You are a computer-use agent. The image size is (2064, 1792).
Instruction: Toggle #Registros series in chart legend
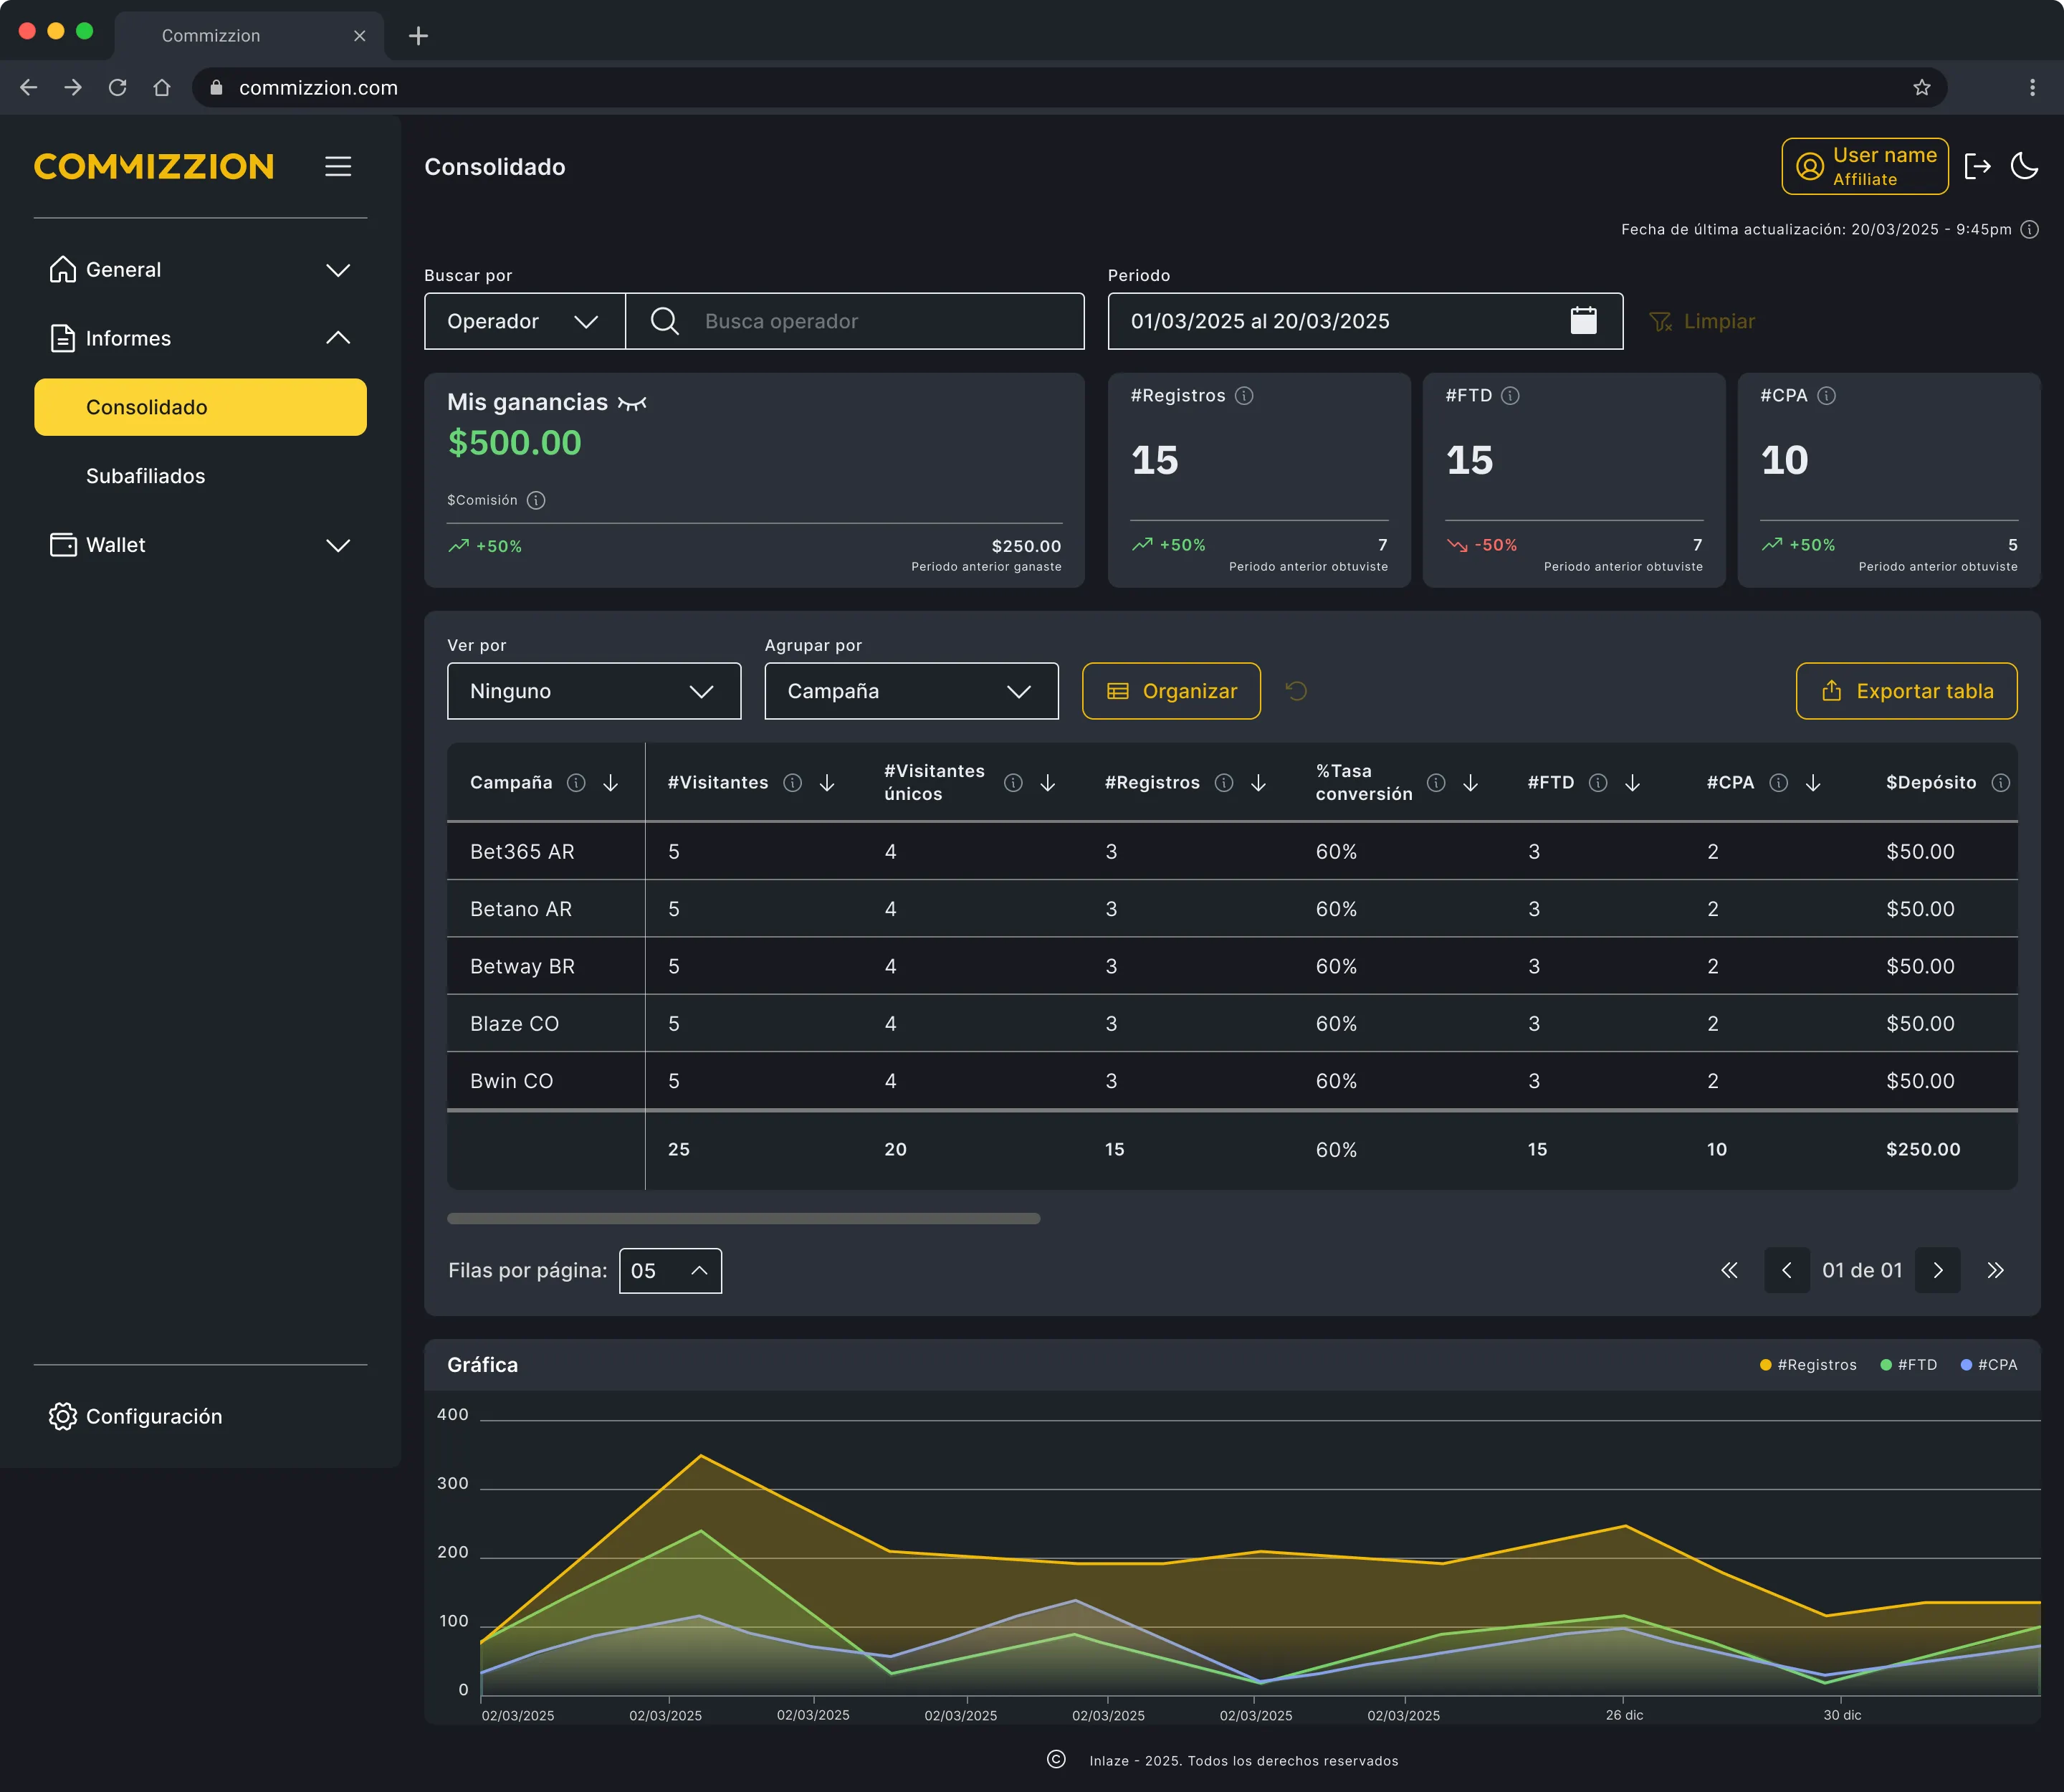pos(1808,1365)
